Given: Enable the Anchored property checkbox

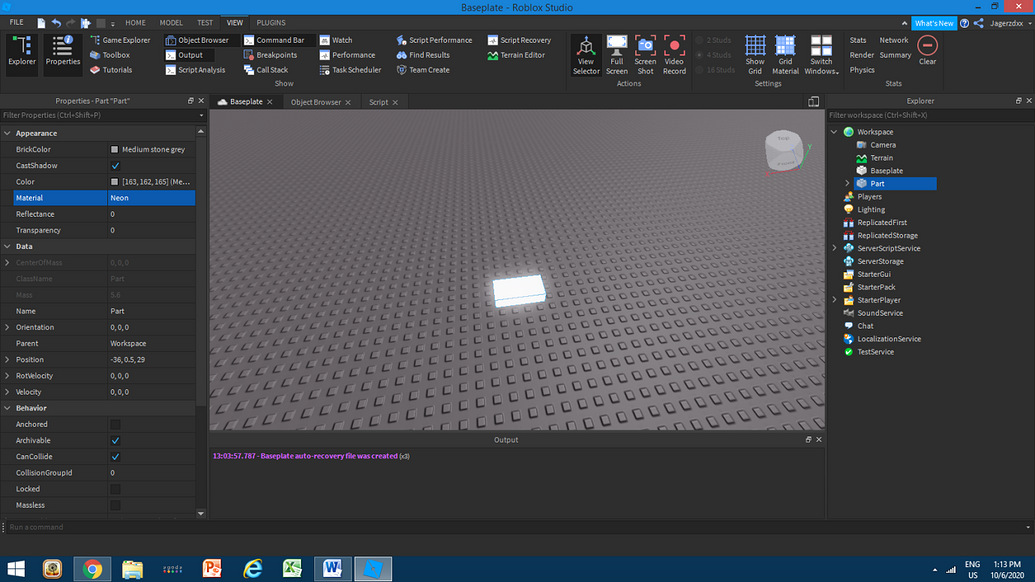Looking at the screenshot, I should (x=115, y=424).
